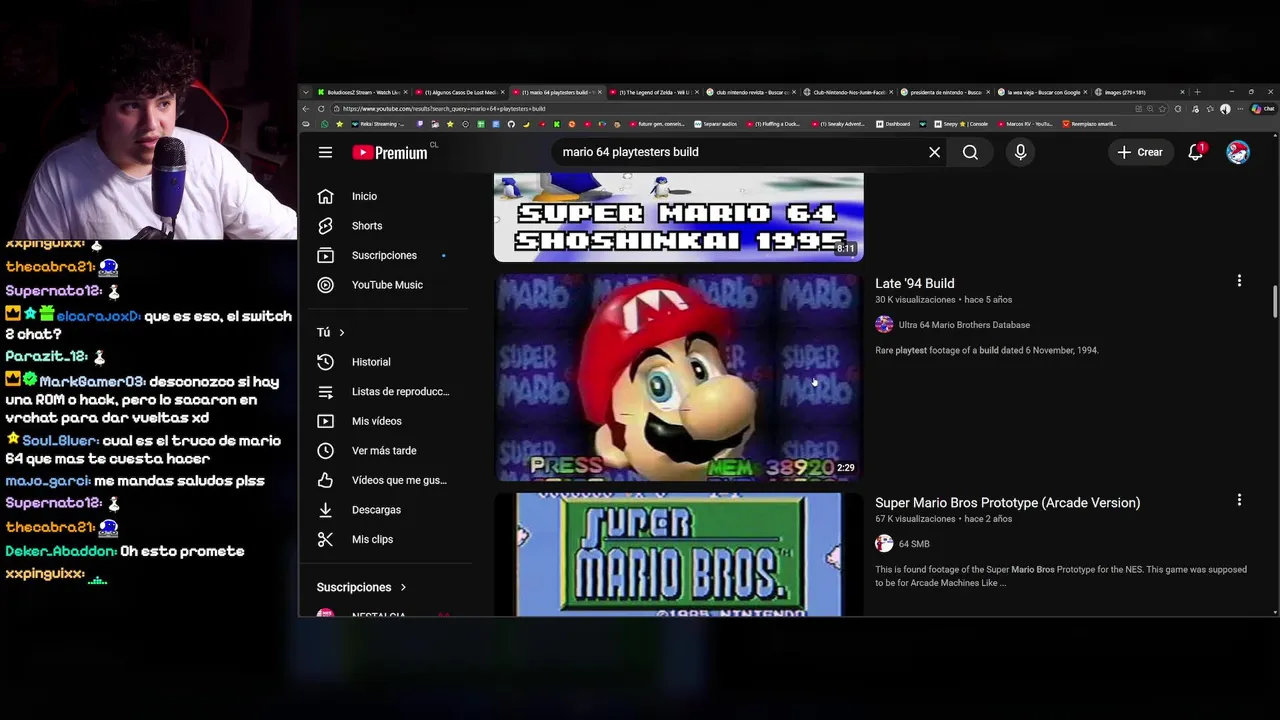Switch to the Images (279×181) tab
Image resolution: width=1280 pixels, height=720 pixels.
(1137, 92)
